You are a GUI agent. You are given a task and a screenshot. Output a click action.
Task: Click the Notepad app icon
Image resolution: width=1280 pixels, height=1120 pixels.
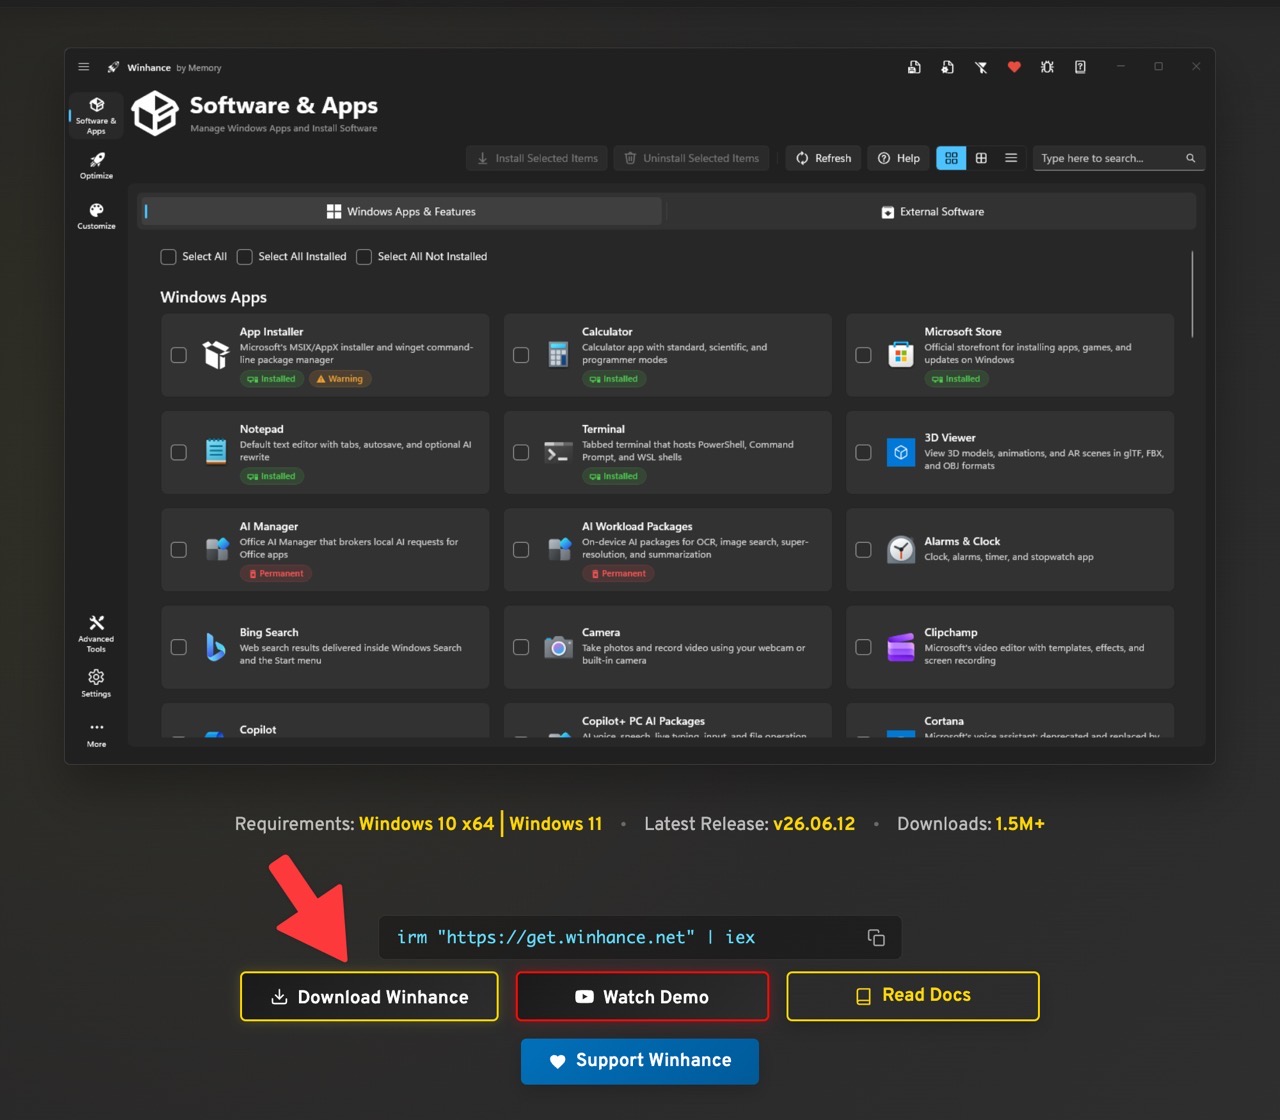pos(216,452)
